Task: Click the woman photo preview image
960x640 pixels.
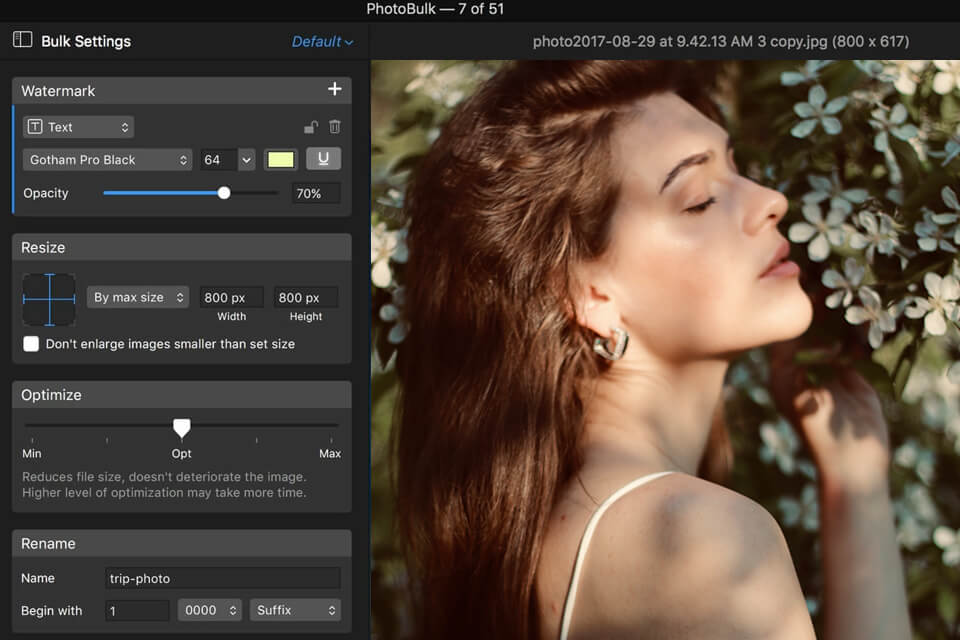Action: coord(666,350)
